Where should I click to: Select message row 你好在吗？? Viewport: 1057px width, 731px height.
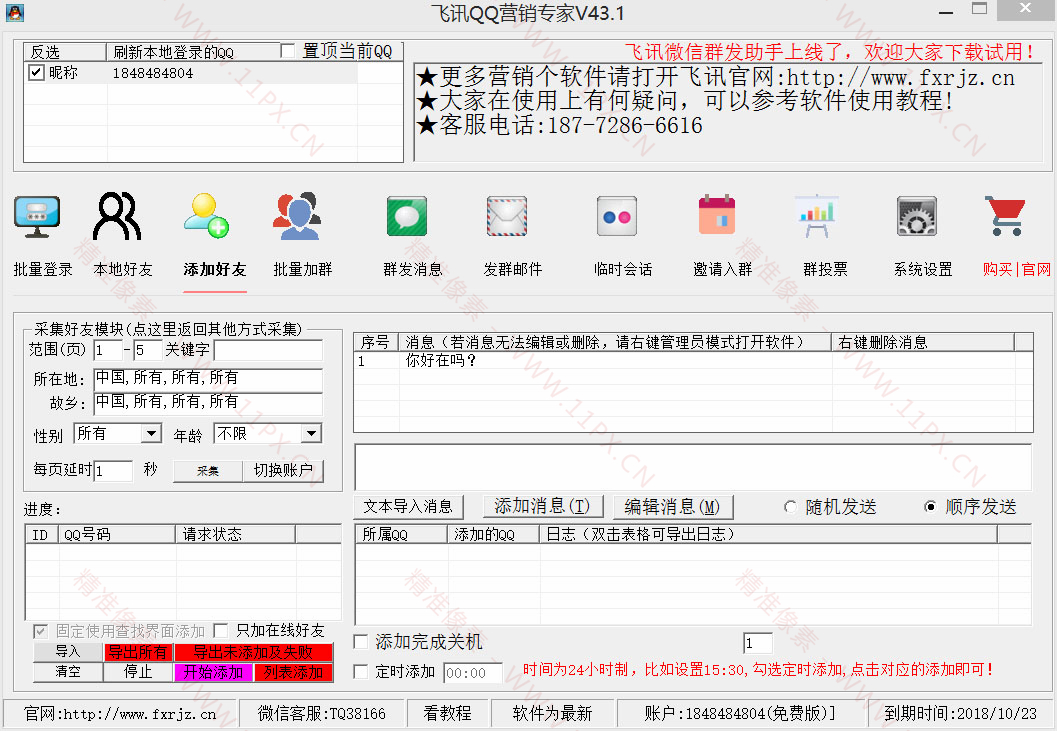pyautogui.click(x=693, y=361)
